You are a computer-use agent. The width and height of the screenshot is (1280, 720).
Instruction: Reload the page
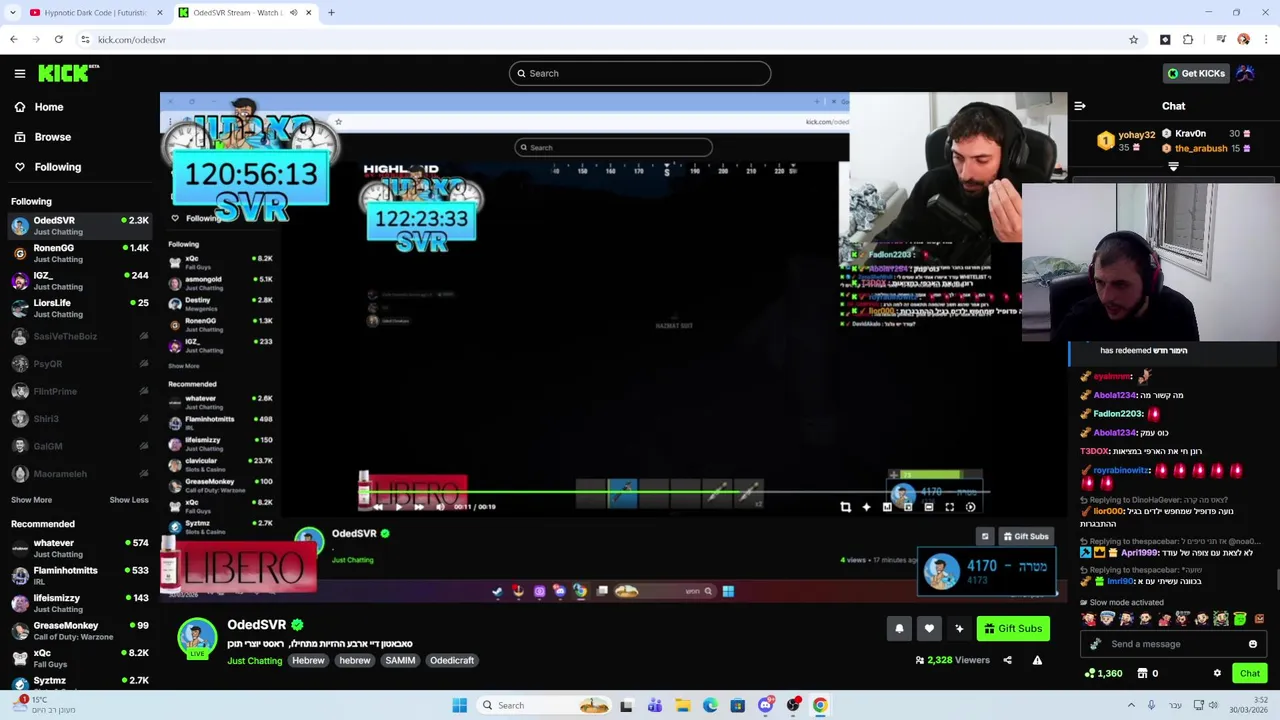[59, 40]
